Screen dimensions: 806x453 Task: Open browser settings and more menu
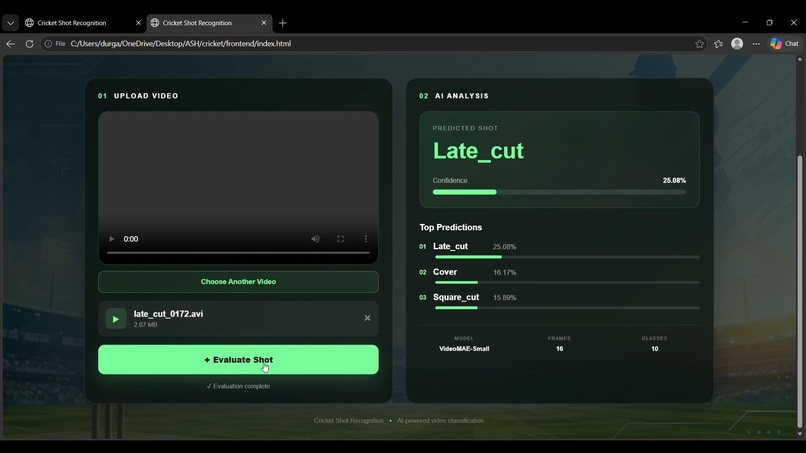[x=756, y=44]
